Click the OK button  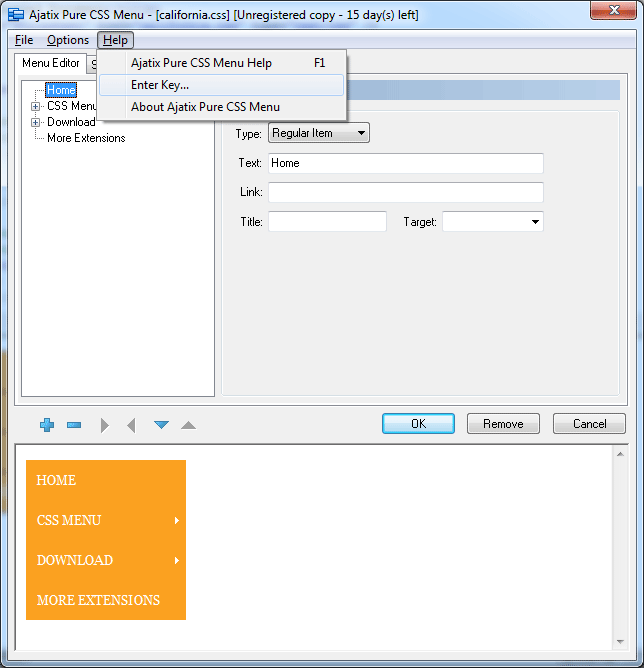tap(418, 423)
